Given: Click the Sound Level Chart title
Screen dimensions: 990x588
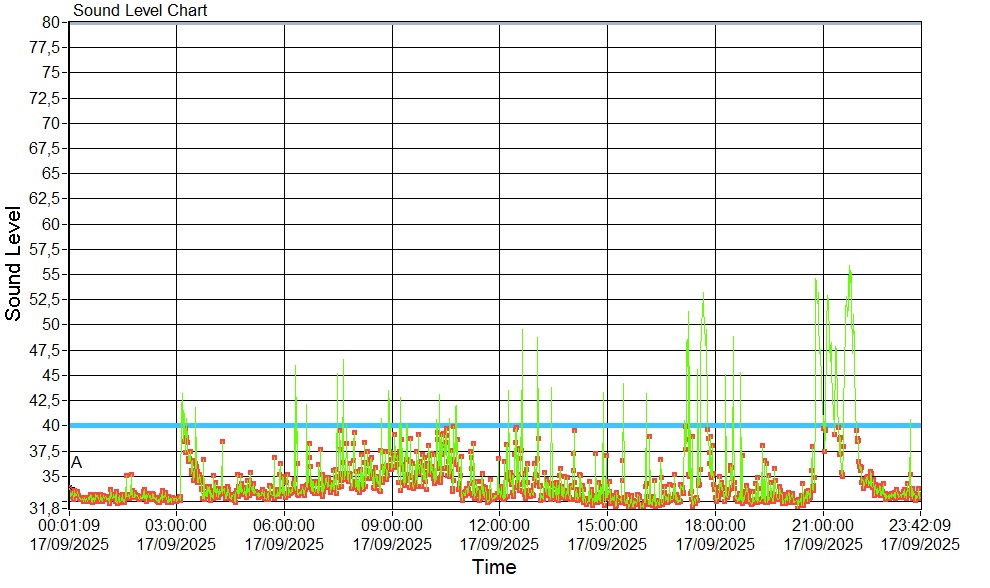Looking at the screenshot, I should click(140, 11).
